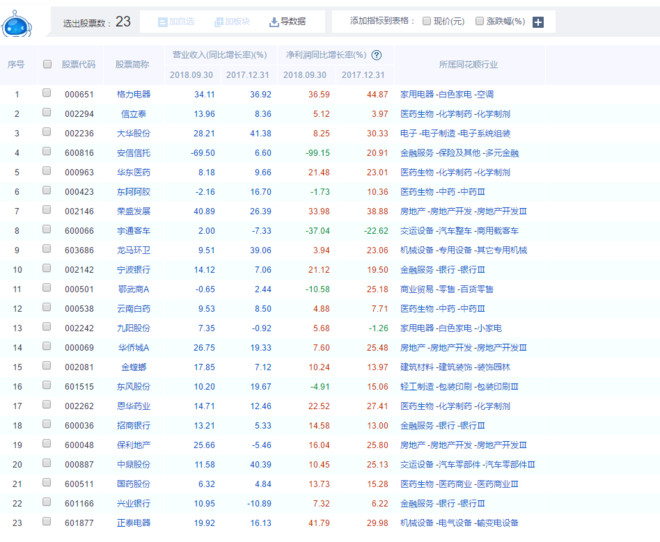This screenshot has height=542, width=660.
Task: Enable the 涨跌幅(%) checkbox
Action: click(479, 21)
